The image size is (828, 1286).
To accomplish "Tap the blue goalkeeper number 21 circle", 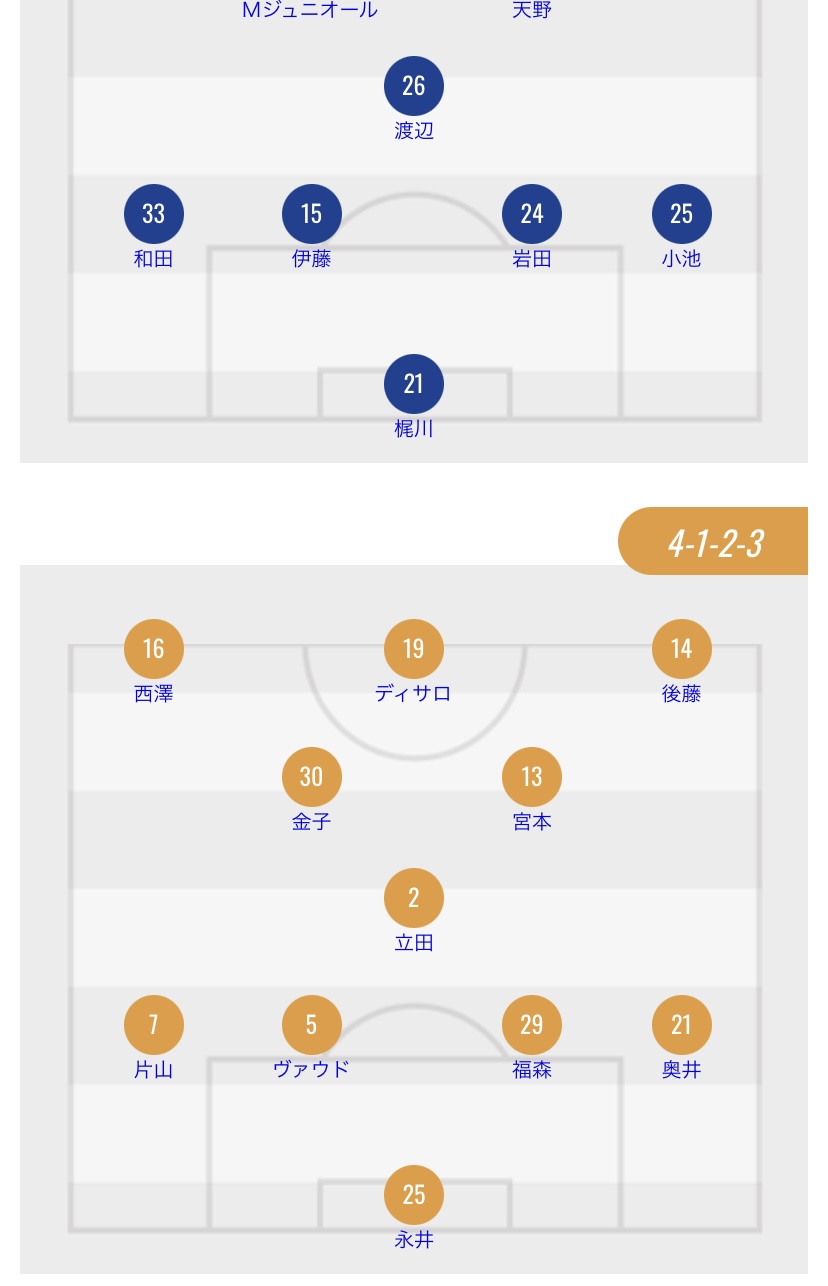I will tap(414, 384).
